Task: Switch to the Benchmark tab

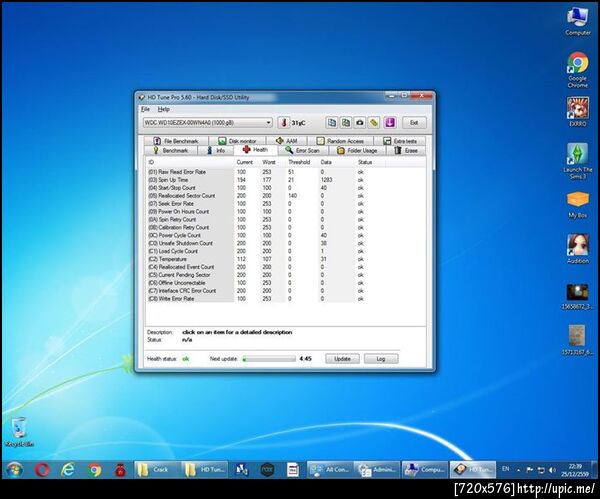Action: coord(171,151)
